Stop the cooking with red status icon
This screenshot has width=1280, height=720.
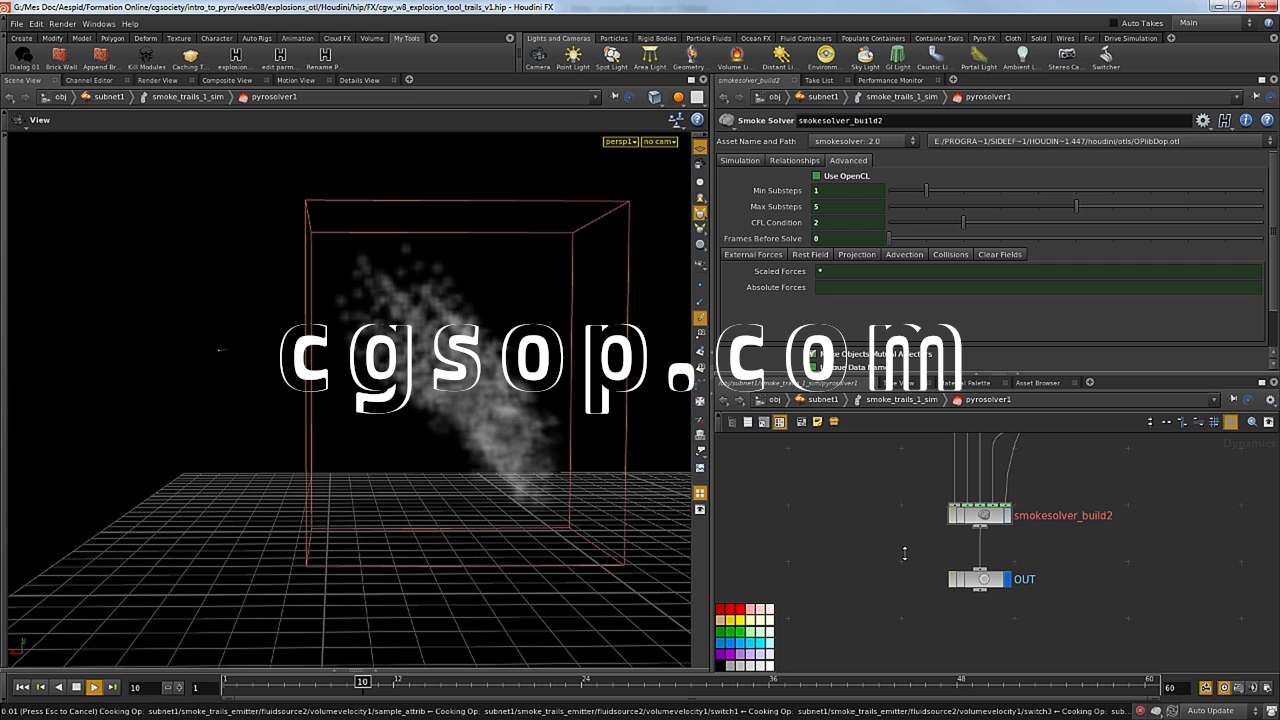click(1140, 711)
